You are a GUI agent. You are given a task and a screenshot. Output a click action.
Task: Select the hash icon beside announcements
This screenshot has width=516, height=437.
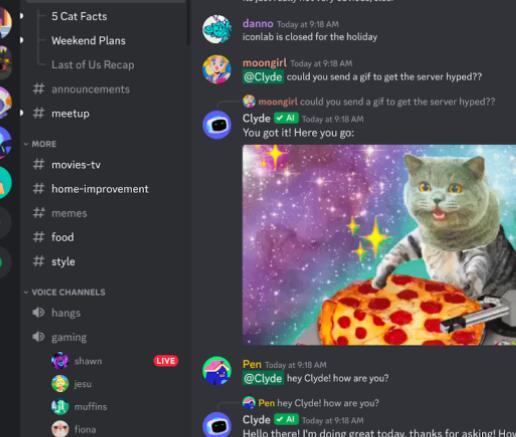pyautogui.click(x=39, y=89)
